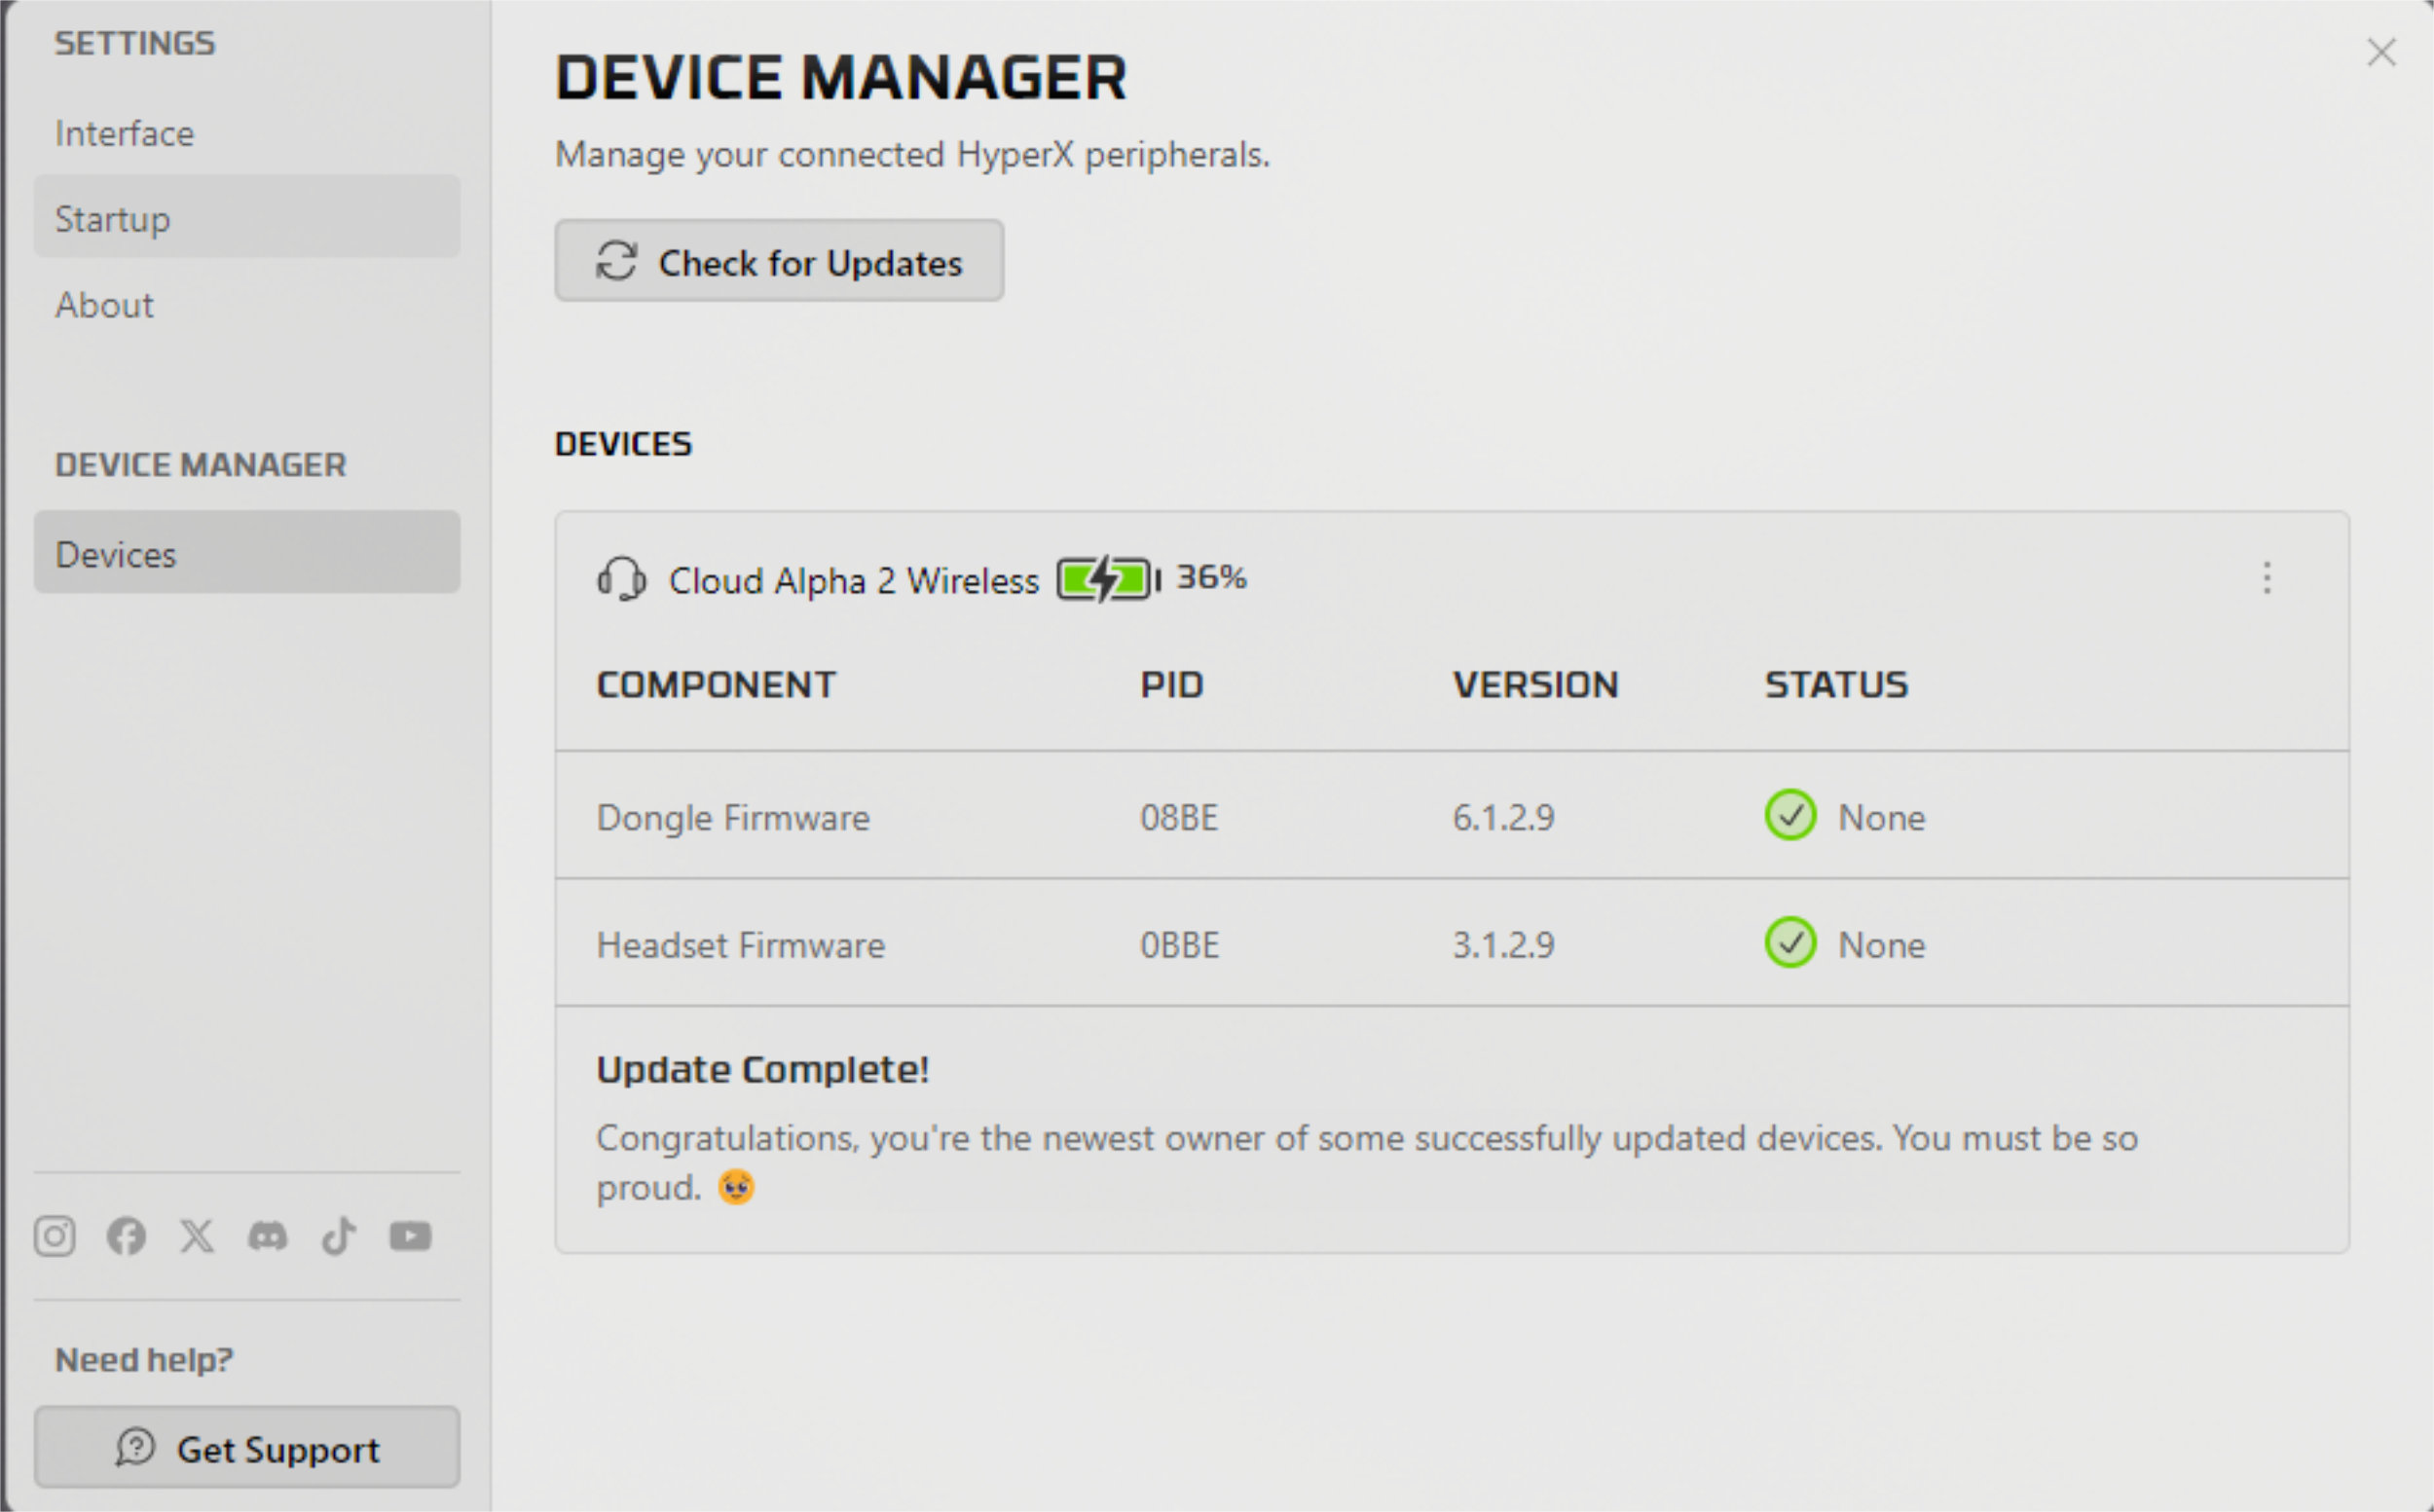Select the Startup settings item
2434x1512 pixels.
pos(247,218)
